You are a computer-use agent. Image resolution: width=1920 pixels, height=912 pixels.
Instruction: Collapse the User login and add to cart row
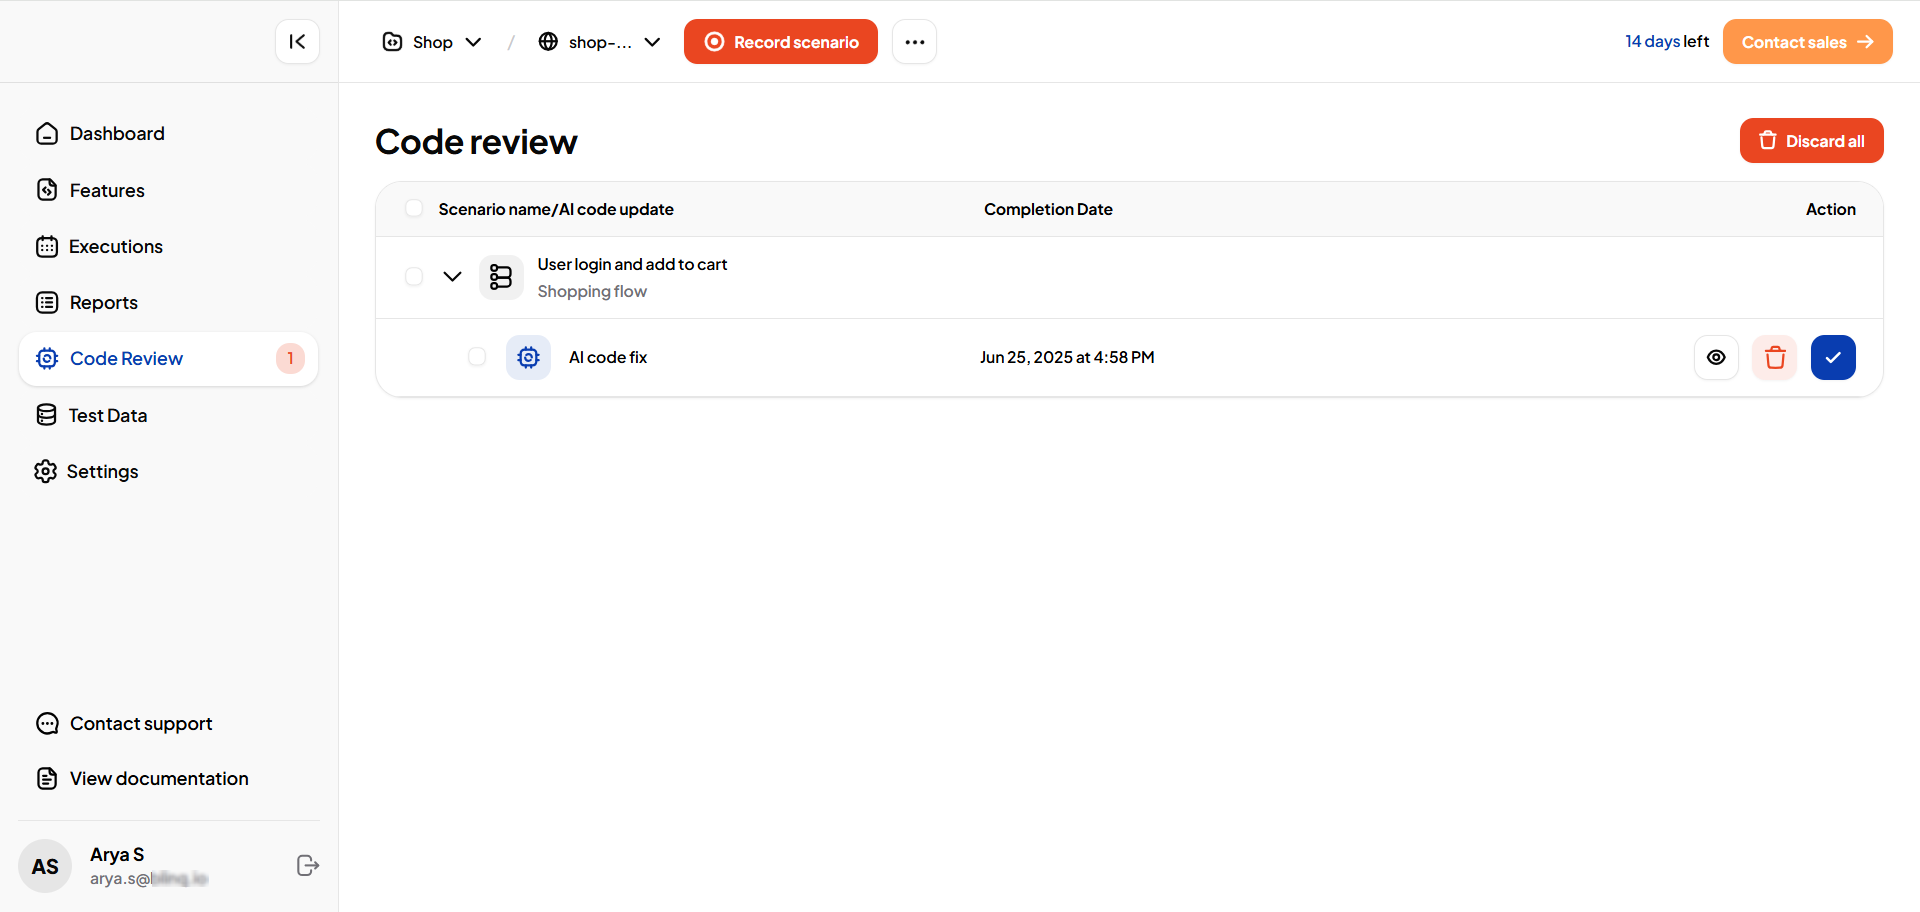click(452, 277)
